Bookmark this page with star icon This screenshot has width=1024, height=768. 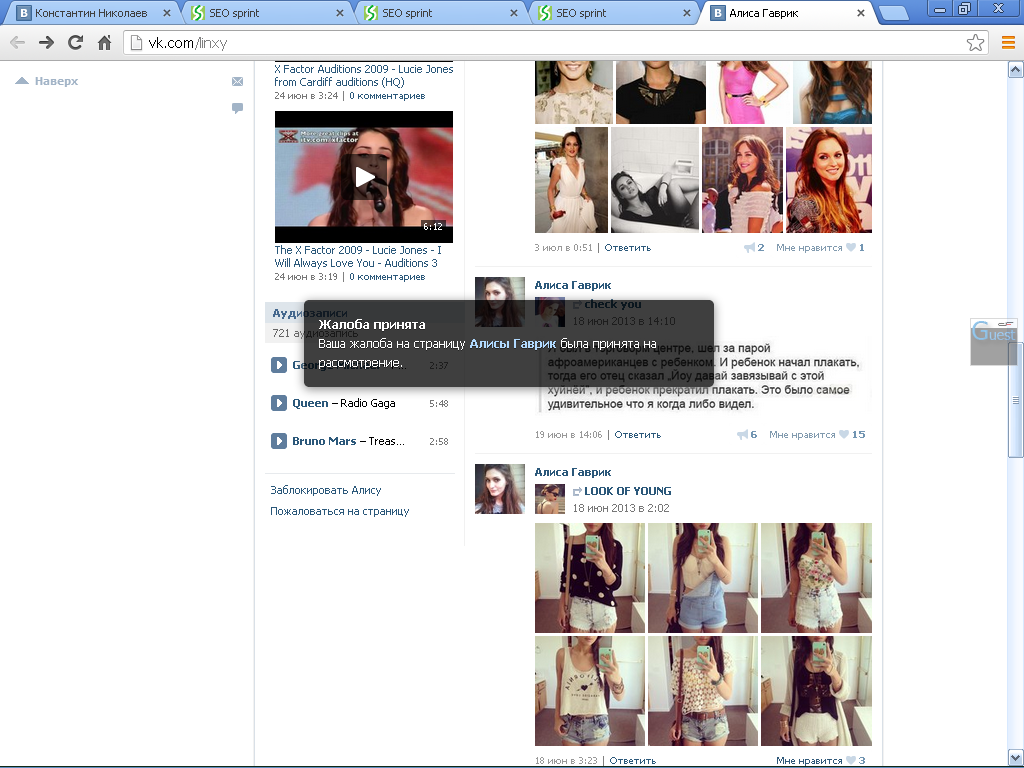coord(975,43)
